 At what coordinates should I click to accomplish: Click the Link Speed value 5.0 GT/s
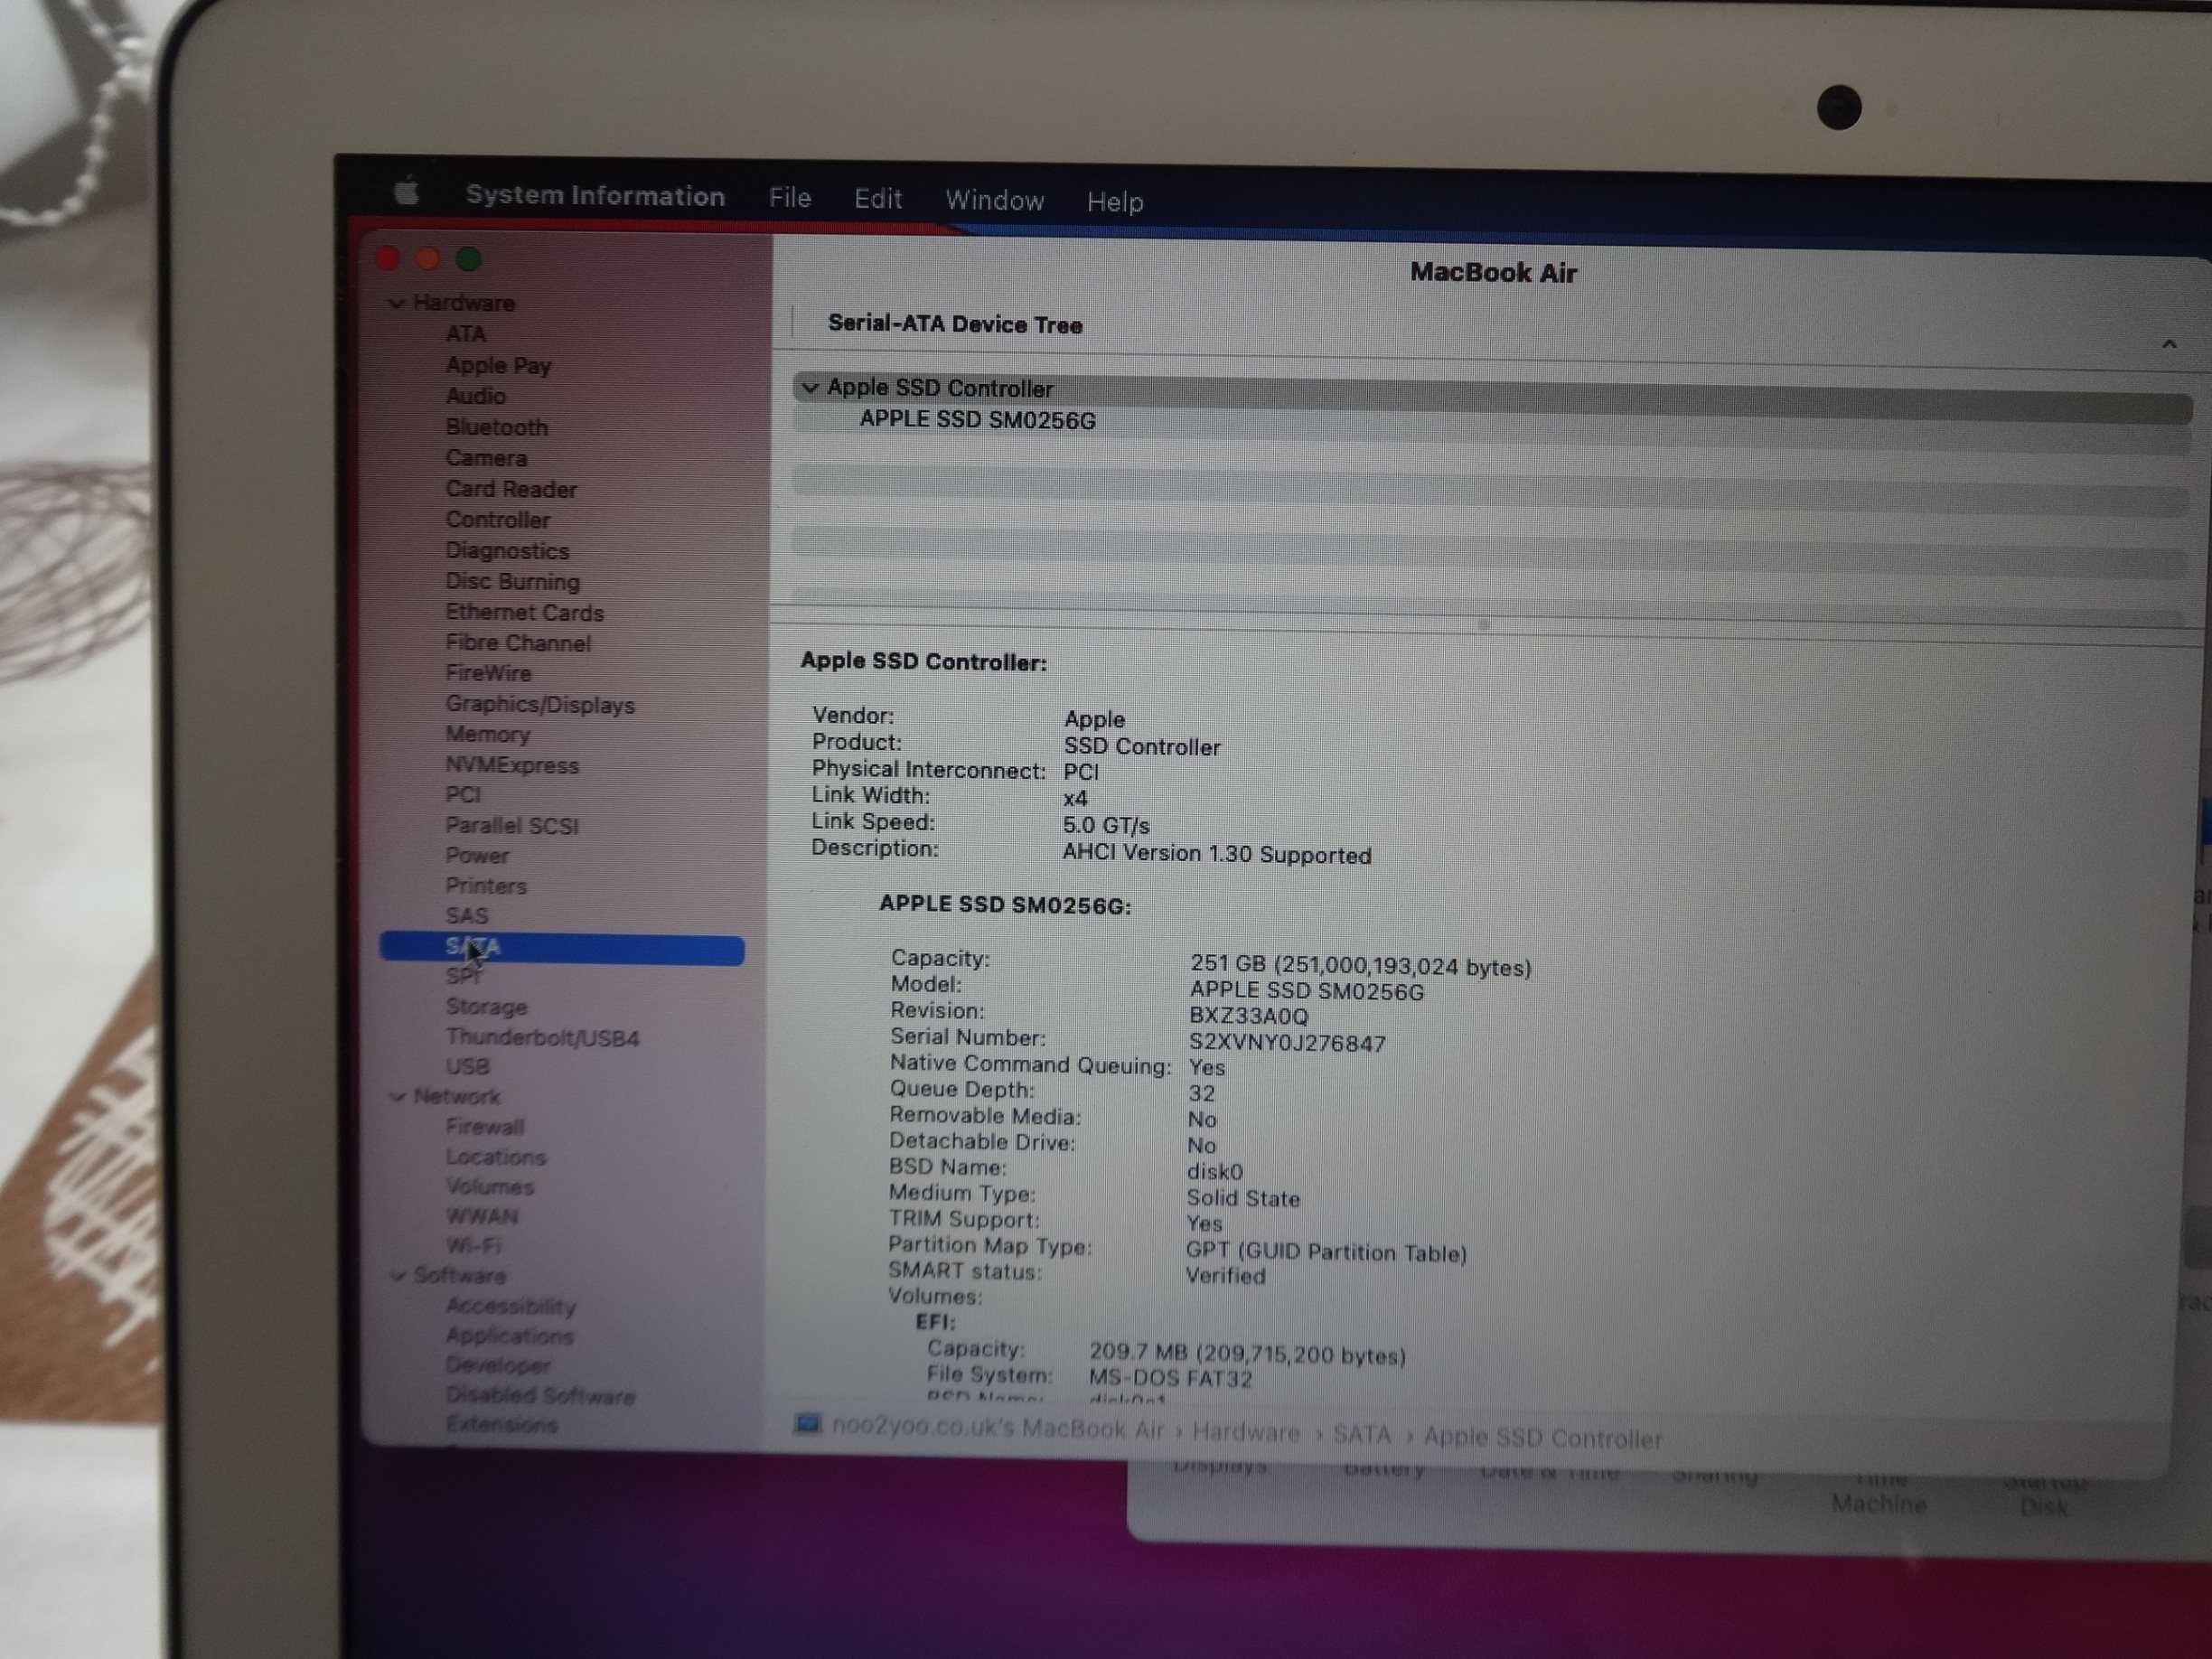[1106, 826]
